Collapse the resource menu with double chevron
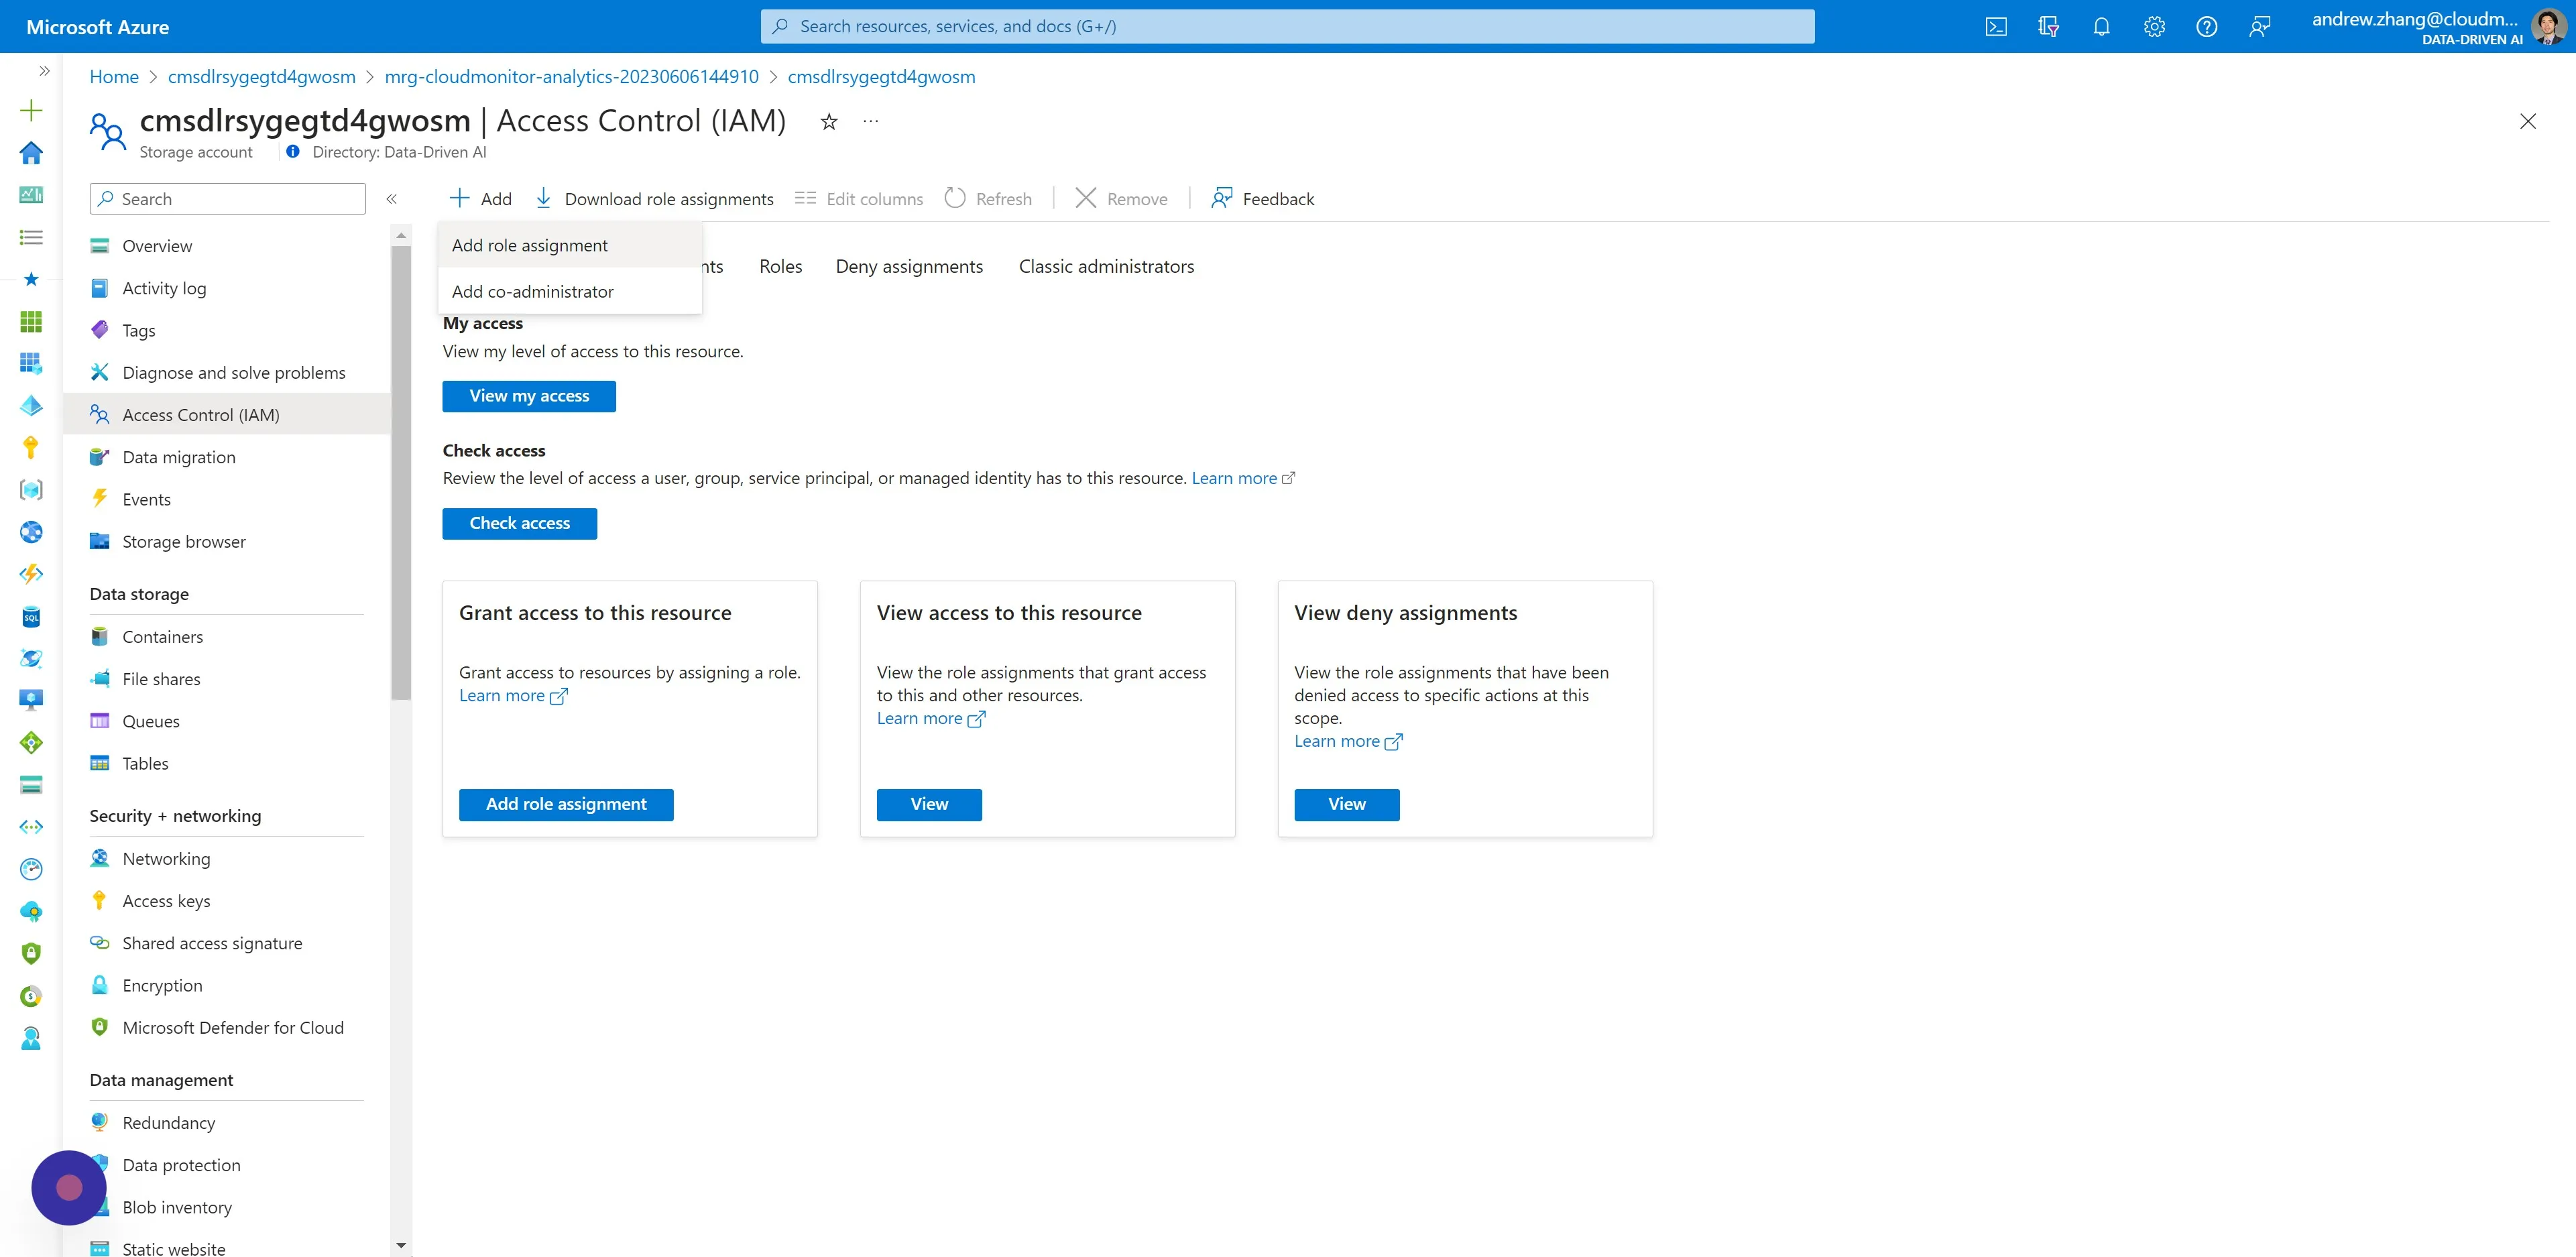 (x=392, y=199)
